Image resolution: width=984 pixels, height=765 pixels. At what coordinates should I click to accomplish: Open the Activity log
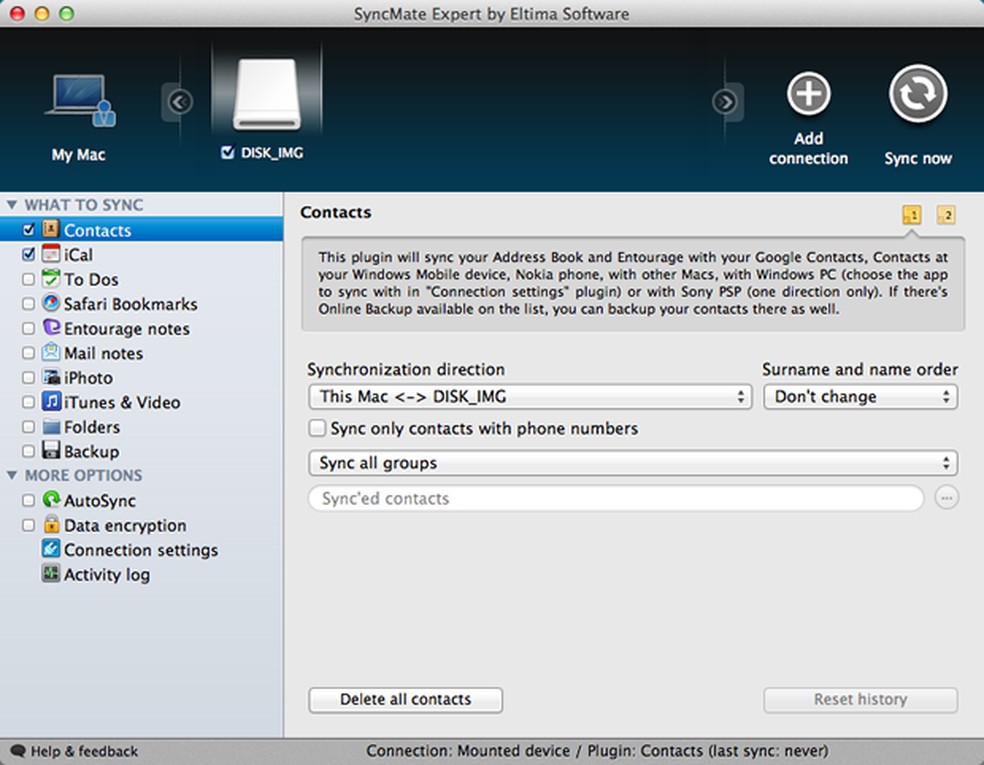coord(106,575)
